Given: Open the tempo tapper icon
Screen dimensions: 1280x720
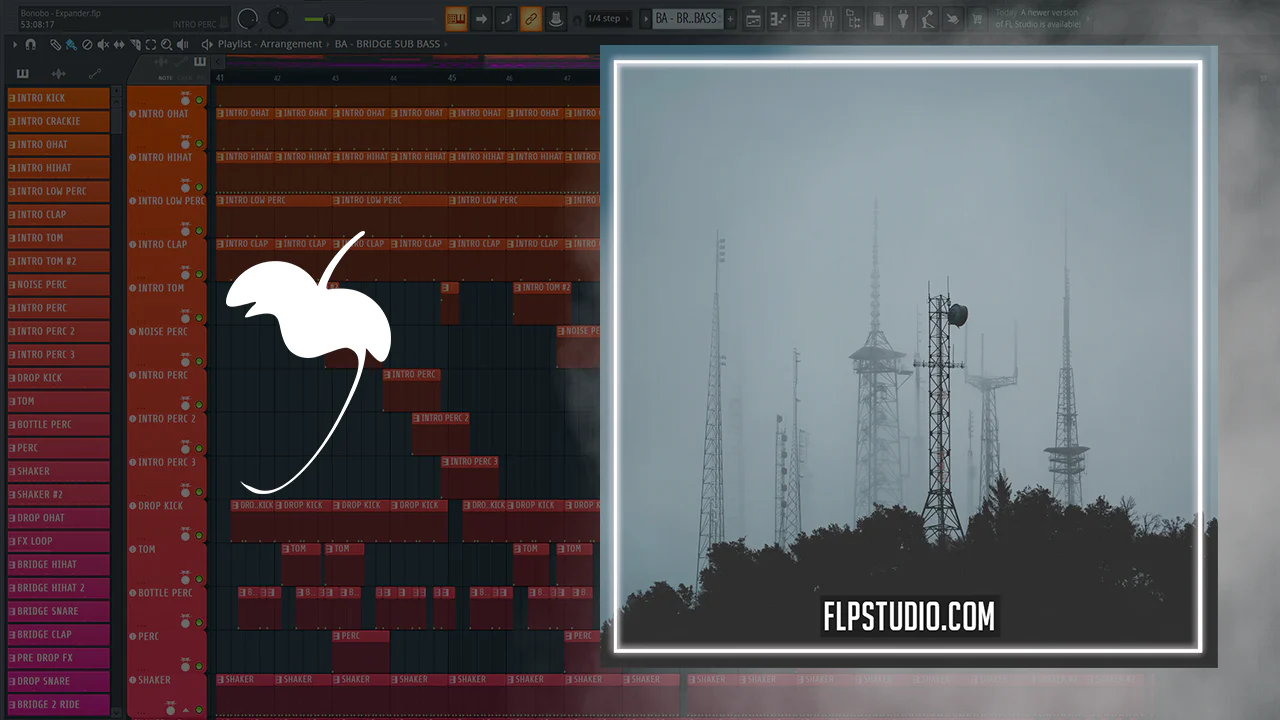Looking at the screenshot, I should 928,18.
